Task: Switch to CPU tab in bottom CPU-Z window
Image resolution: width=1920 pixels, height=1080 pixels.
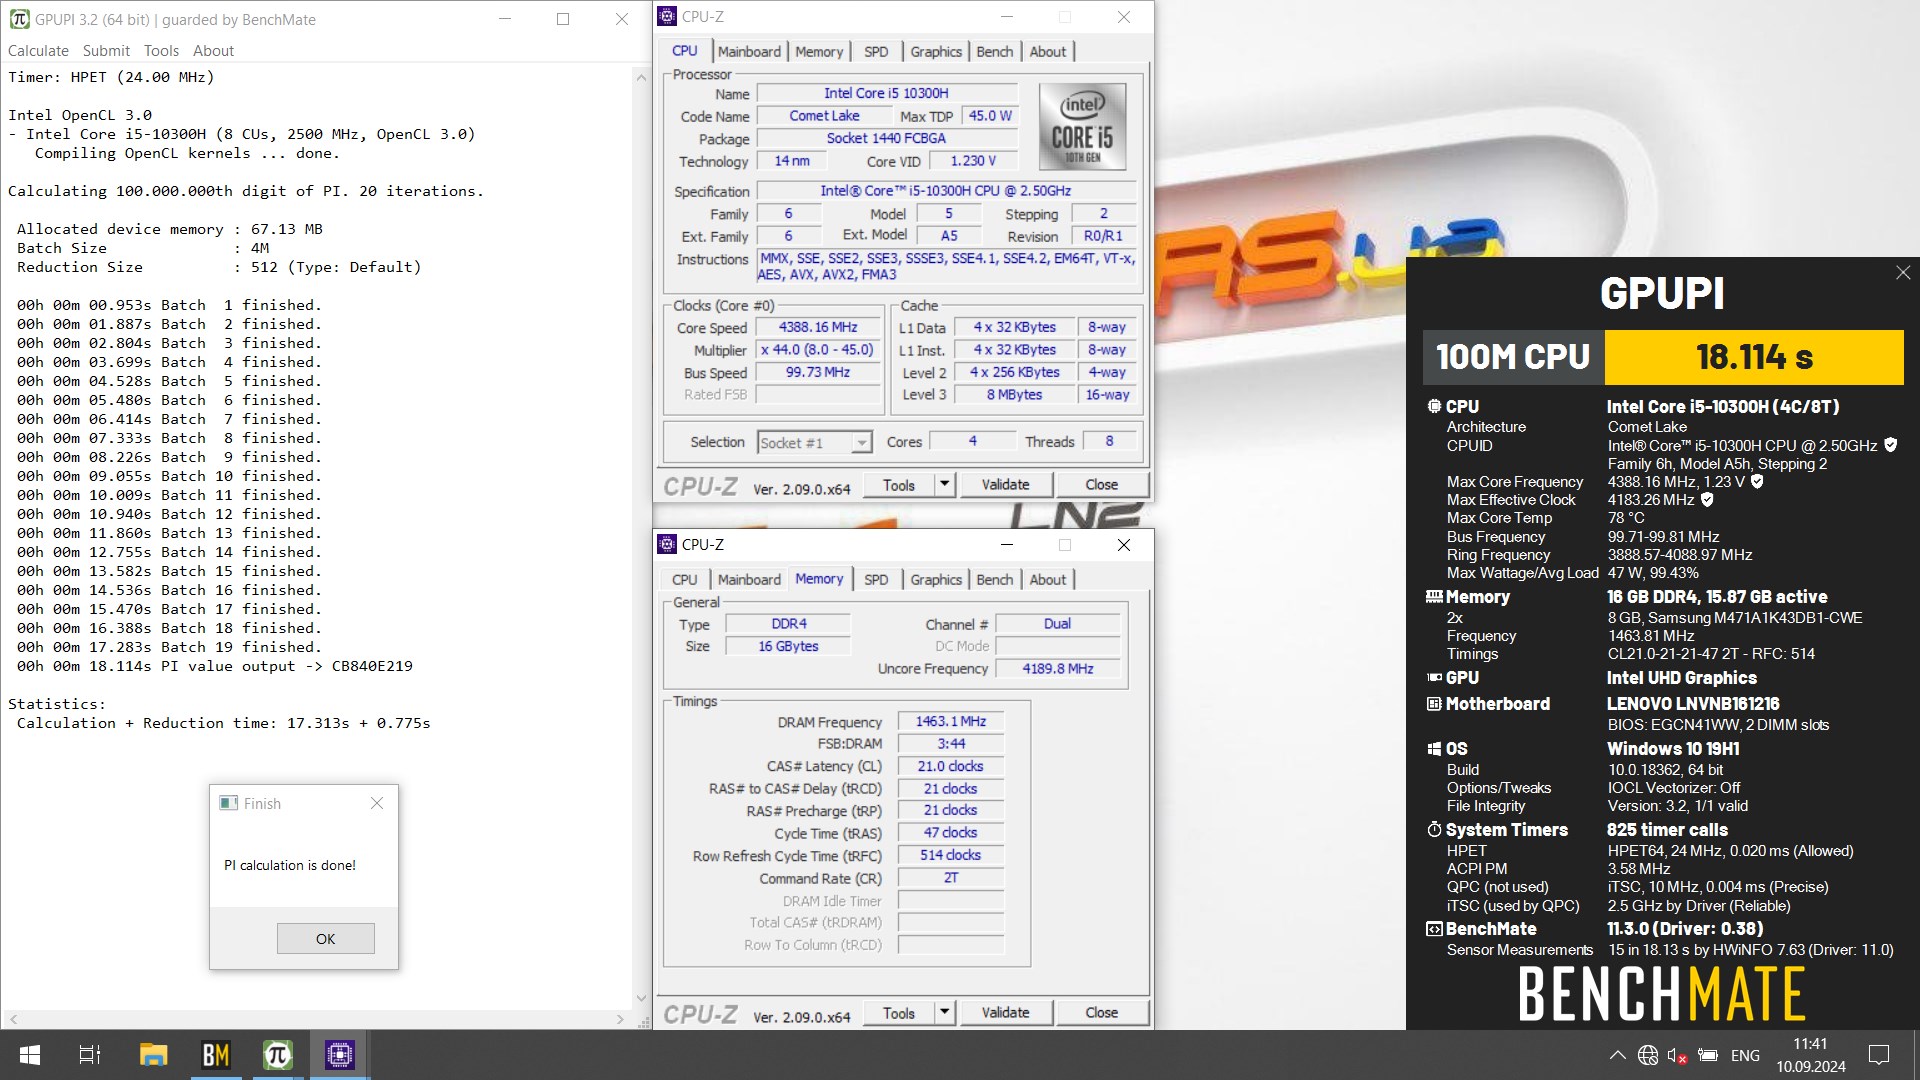Action: click(x=685, y=580)
